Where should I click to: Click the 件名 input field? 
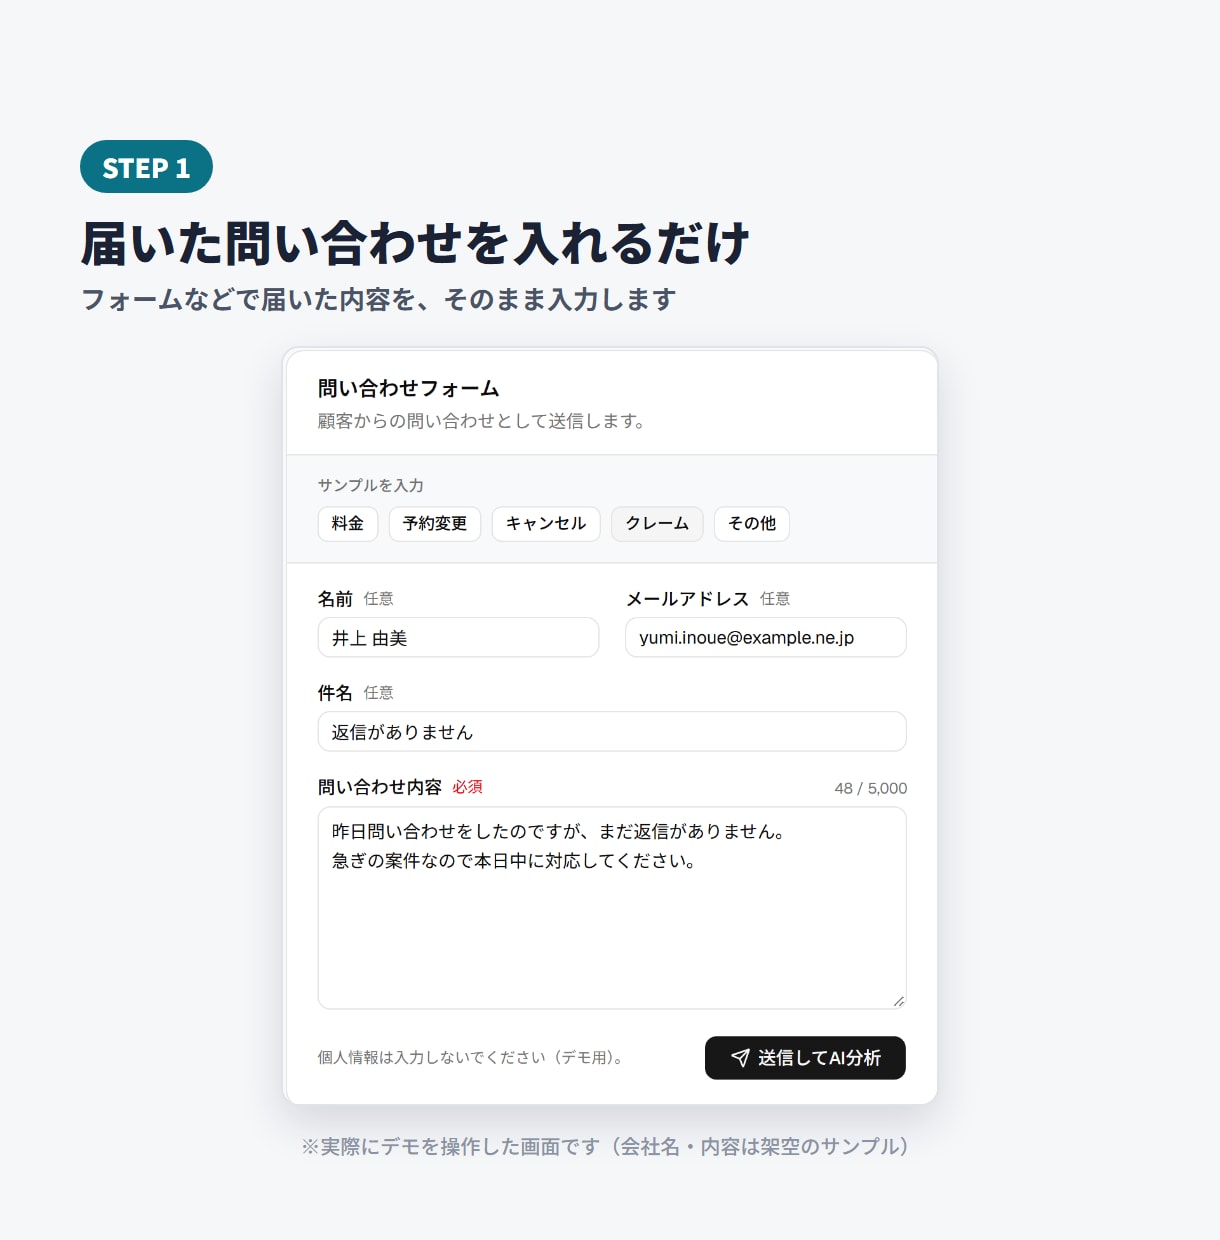[612, 731]
